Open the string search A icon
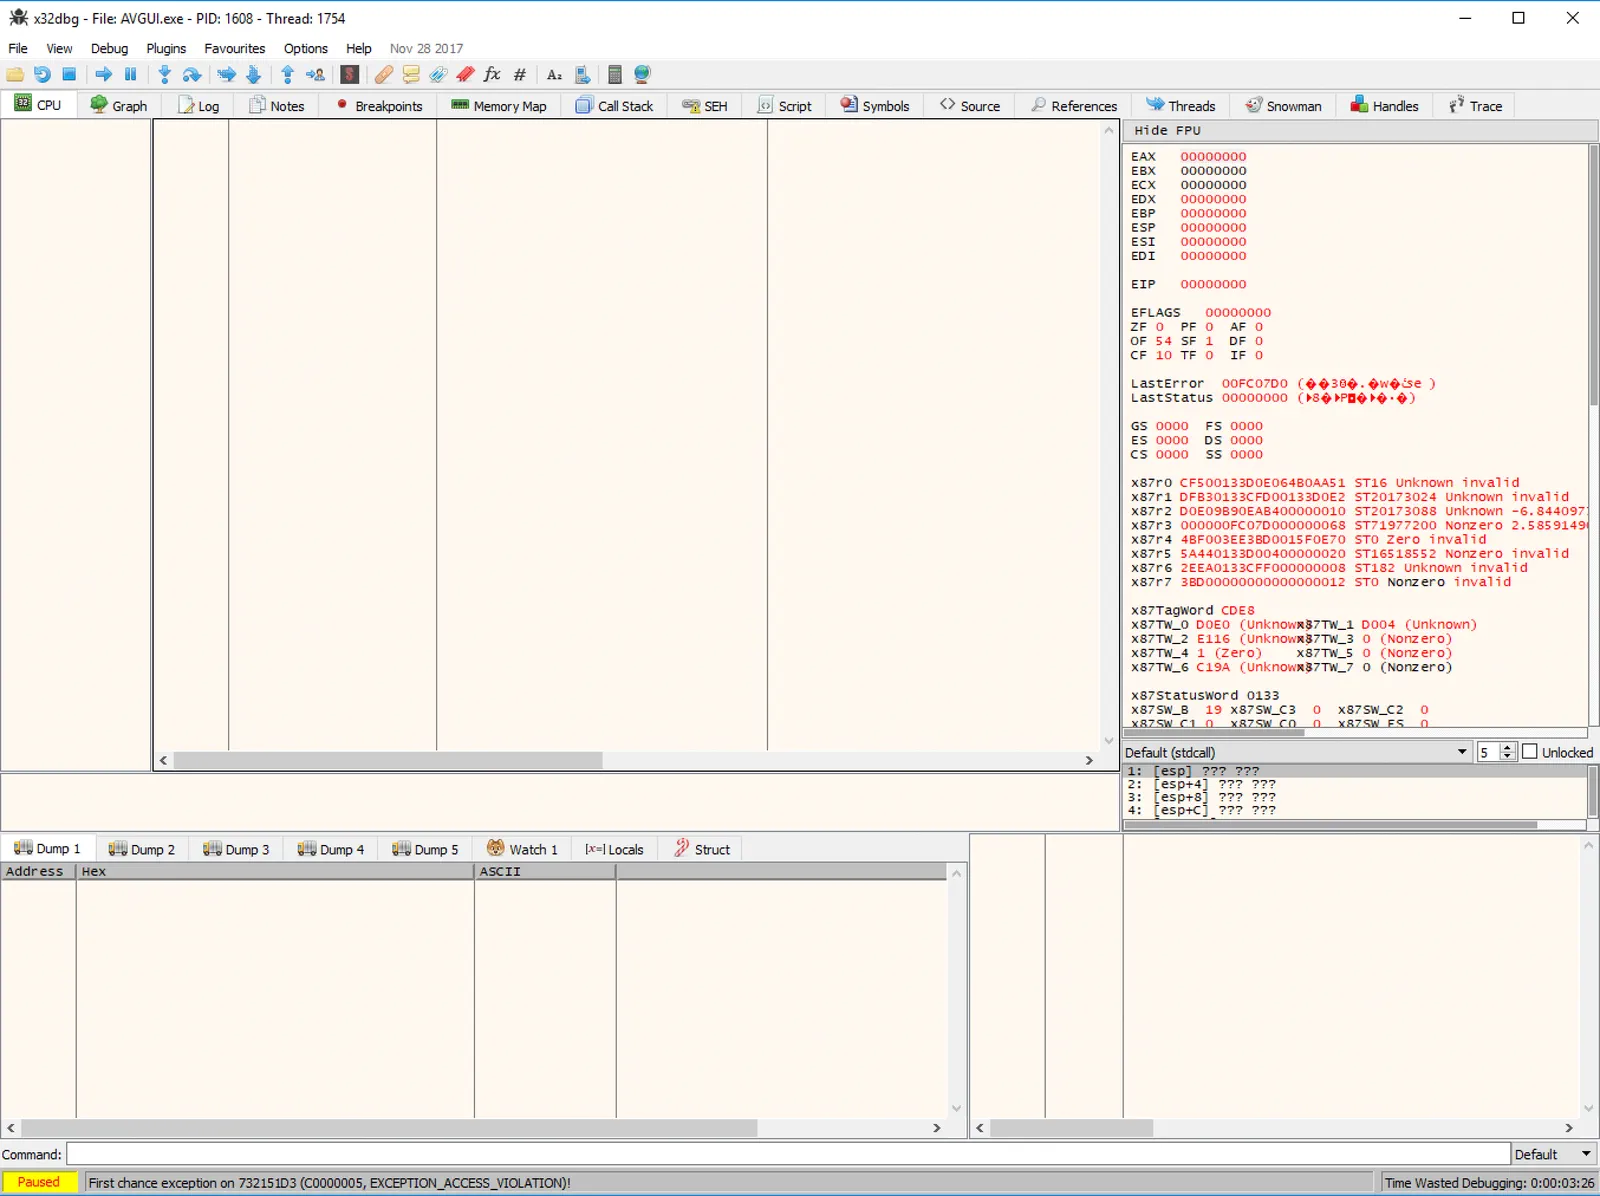Viewport: 1600px width, 1196px height. click(554, 74)
